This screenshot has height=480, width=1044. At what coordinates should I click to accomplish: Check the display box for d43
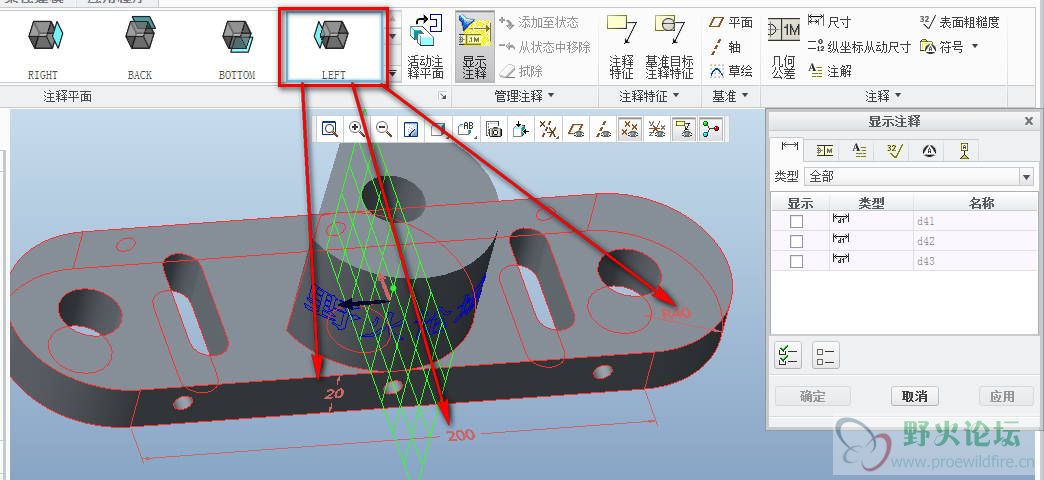[796, 262]
